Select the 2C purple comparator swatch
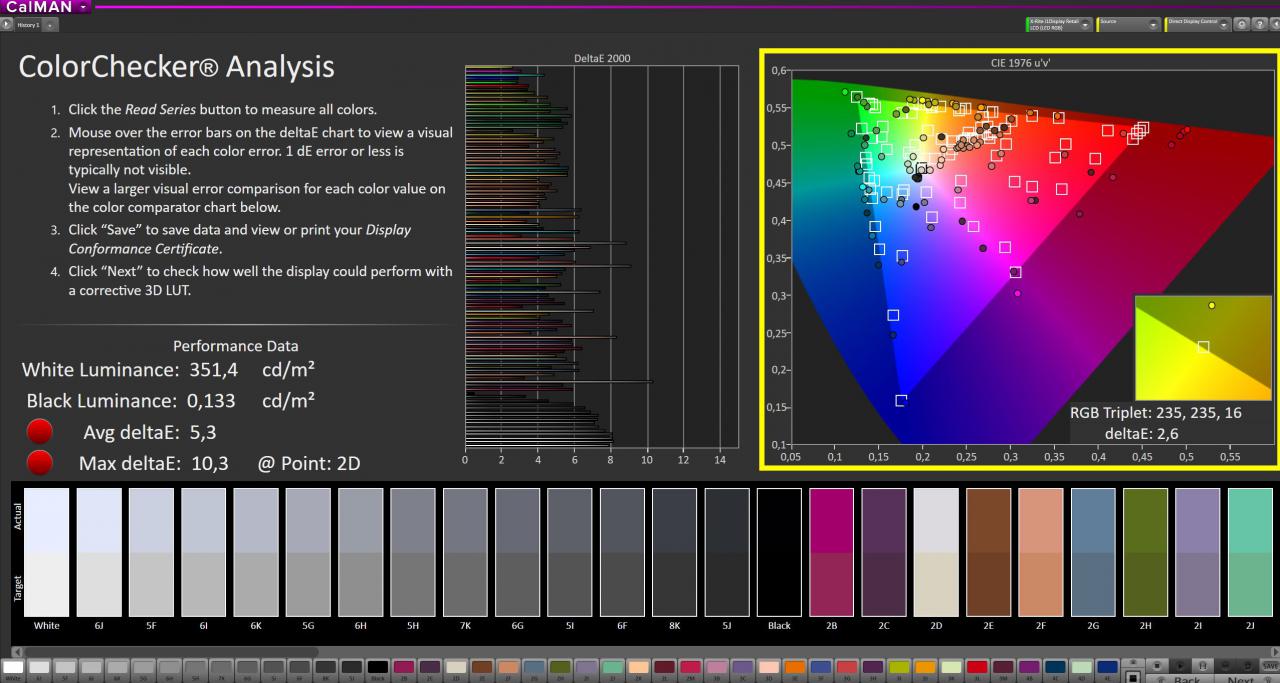 pyautogui.click(x=884, y=552)
